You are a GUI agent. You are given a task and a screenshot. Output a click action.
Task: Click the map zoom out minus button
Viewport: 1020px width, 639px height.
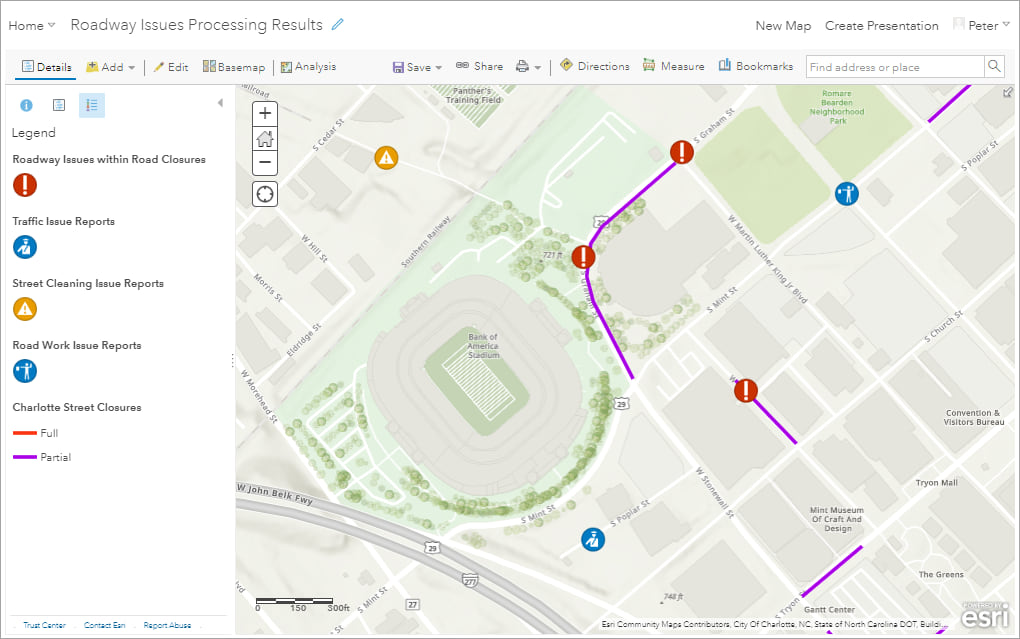click(265, 162)
